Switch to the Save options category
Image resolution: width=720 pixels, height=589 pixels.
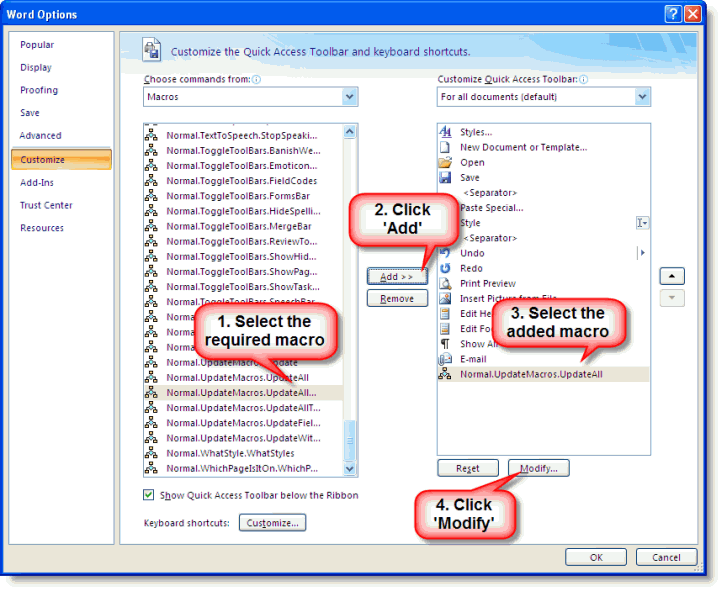click(30, 113)
